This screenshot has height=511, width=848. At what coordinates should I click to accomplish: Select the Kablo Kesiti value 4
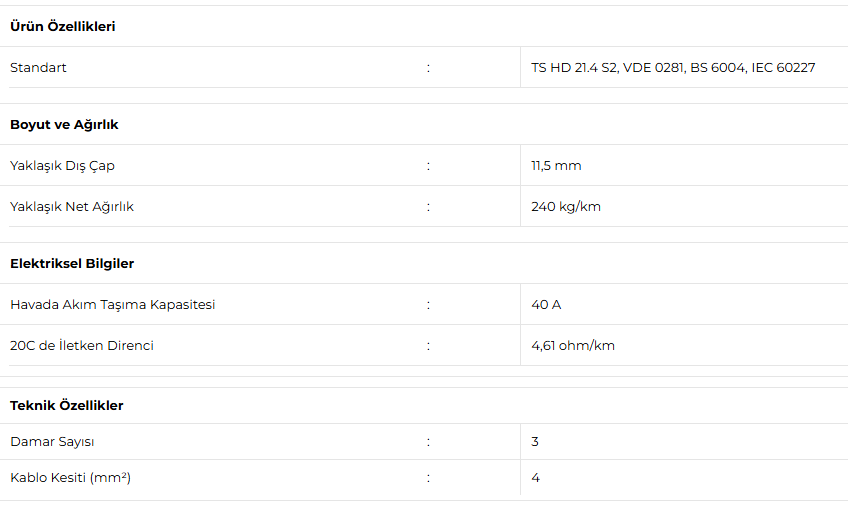tap(535, 478)
